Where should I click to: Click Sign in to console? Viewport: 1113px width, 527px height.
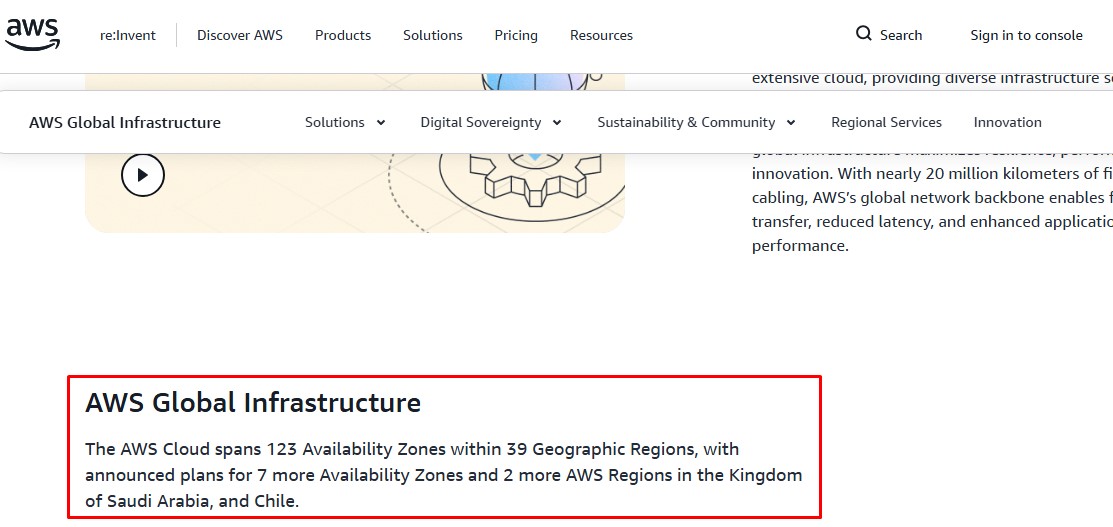(x=1026, y=36)
